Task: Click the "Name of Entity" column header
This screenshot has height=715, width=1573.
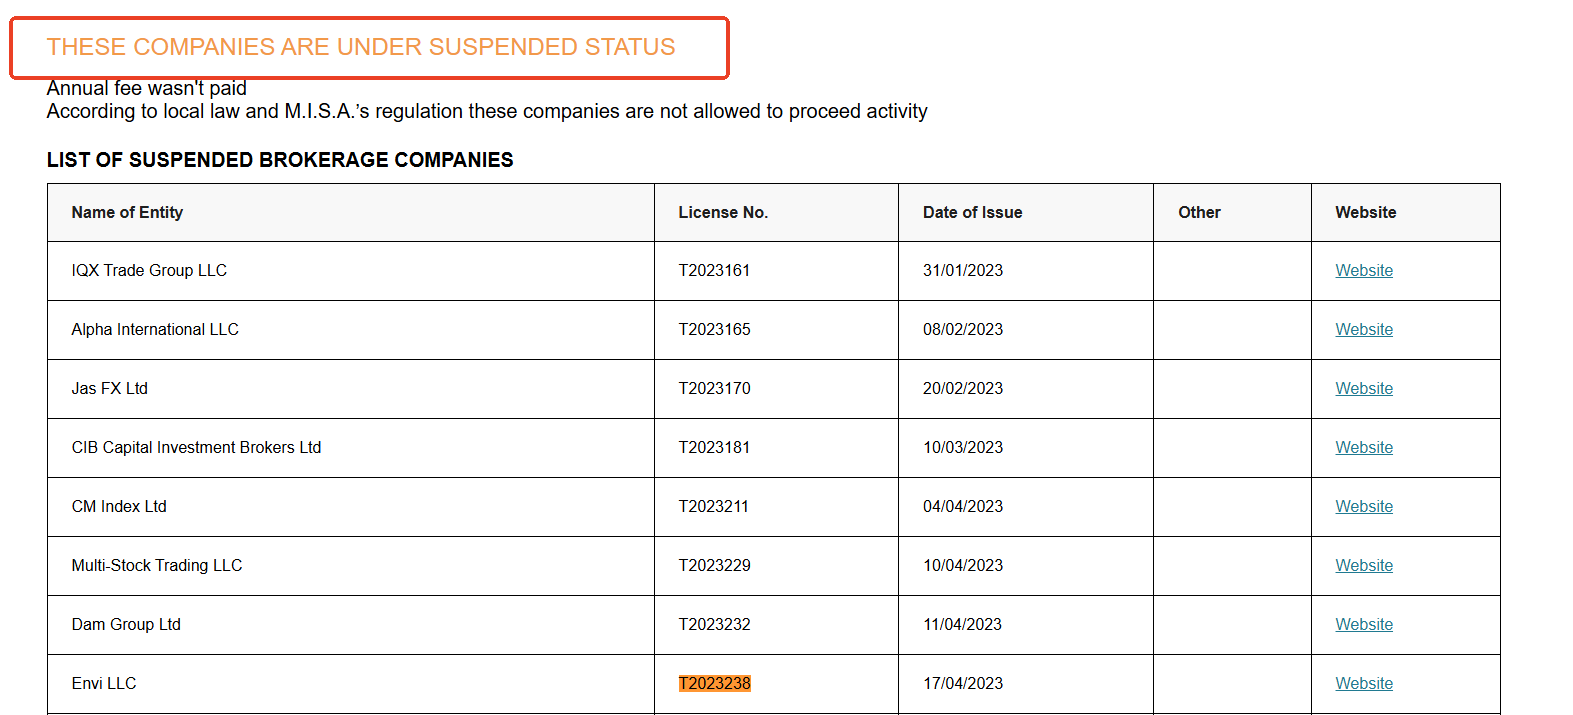Action: [127, 213]
